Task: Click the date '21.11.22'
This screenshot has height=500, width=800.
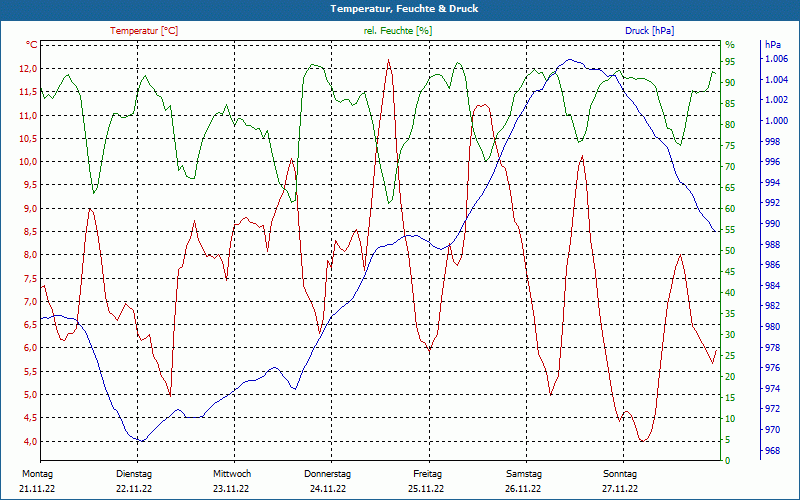Action: click(37, 489)
